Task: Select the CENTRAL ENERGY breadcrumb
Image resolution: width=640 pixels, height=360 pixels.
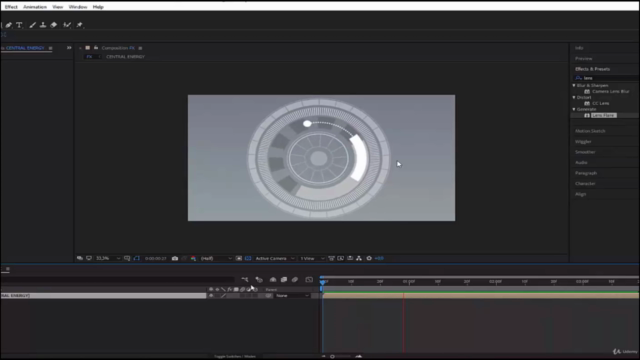Action: pos(125,57)
